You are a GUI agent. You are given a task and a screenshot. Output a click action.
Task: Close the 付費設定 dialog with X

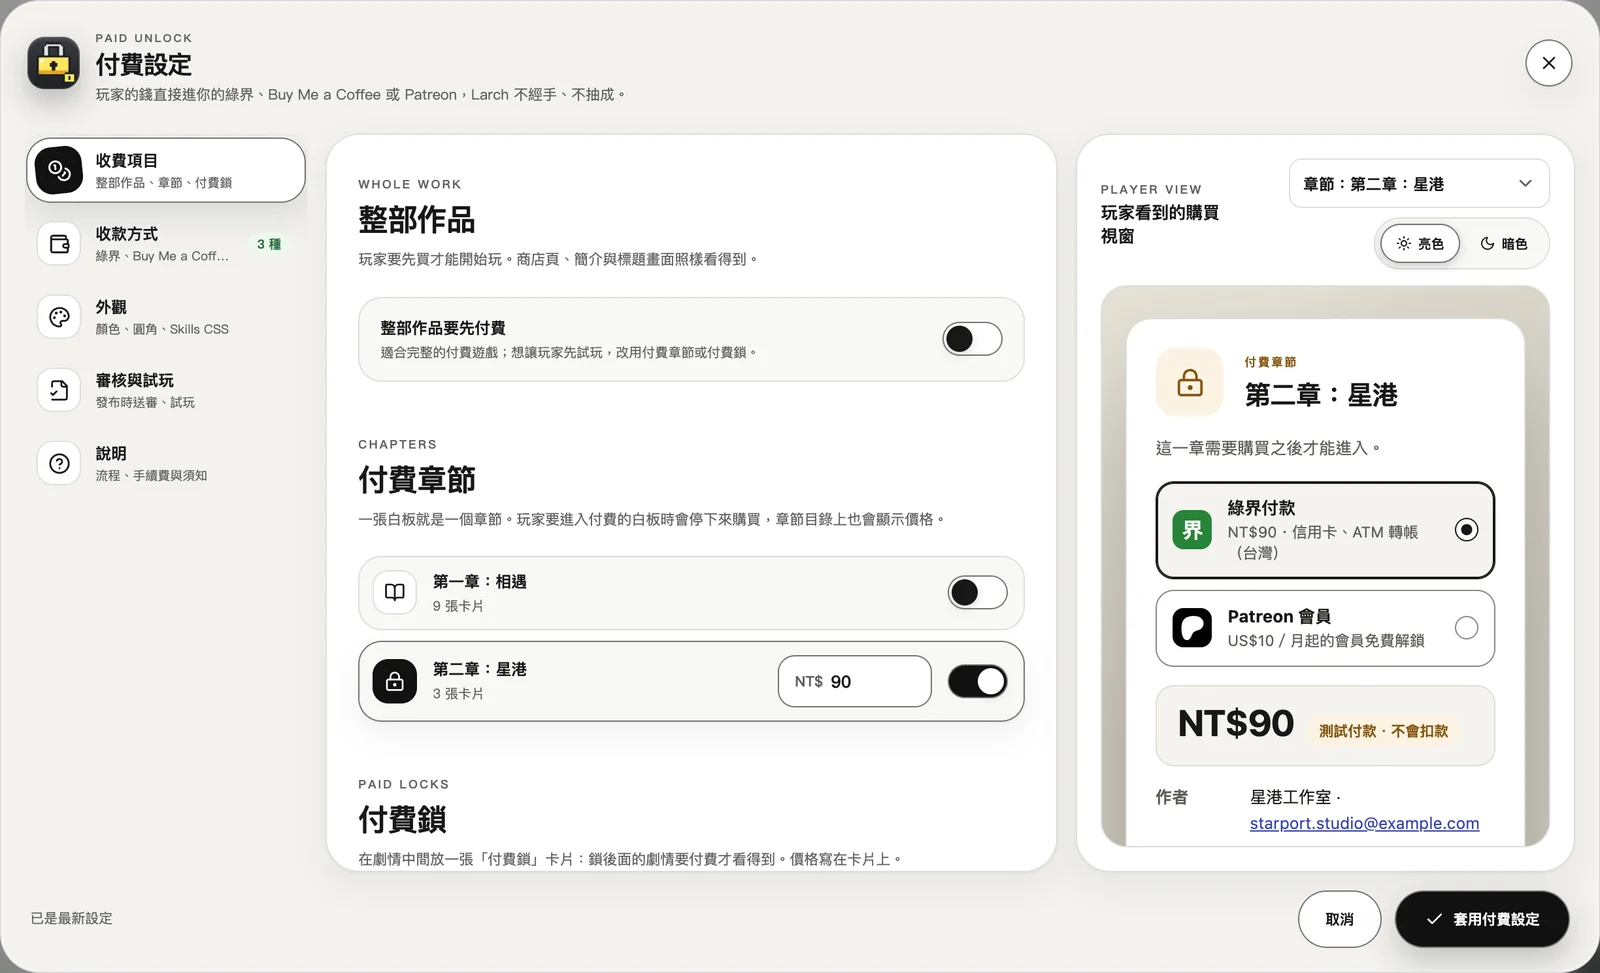[x=1548, y=63]
